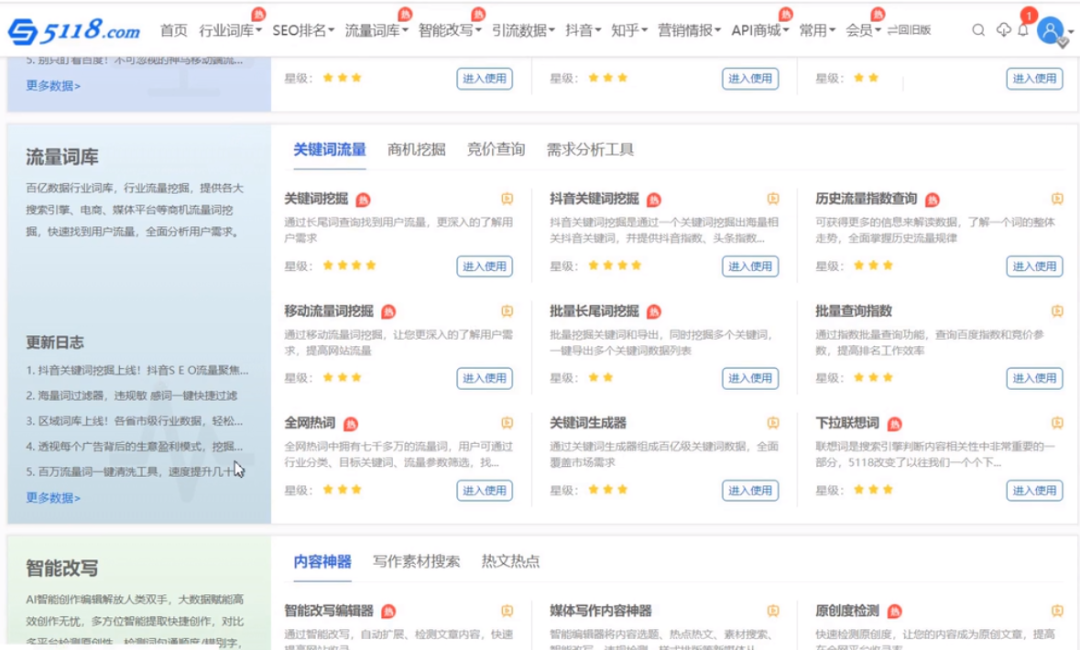The height and width of the screenshot is (650, 1080).
Task: Expand the 行业词库 dropdown menu
Action: [230, 30]
